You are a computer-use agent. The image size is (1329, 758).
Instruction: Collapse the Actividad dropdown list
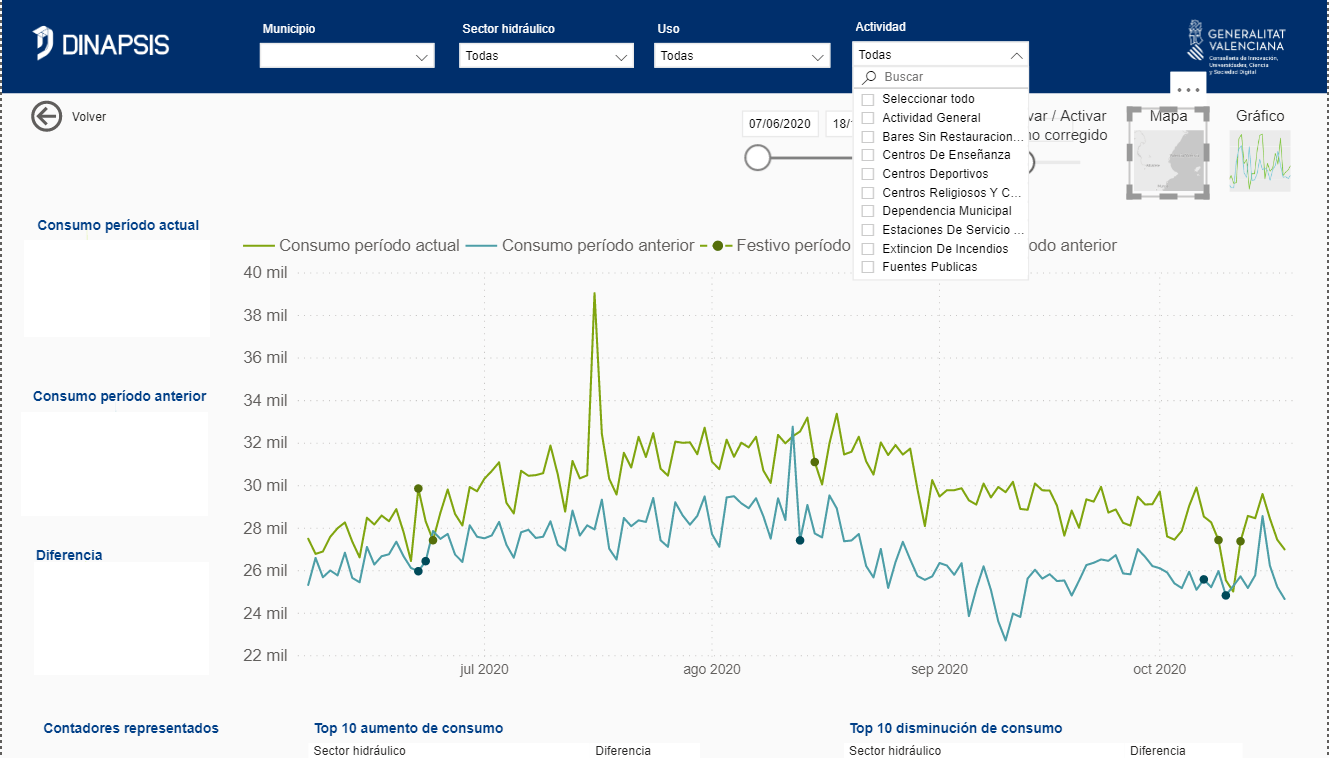tap(1016, 56)
